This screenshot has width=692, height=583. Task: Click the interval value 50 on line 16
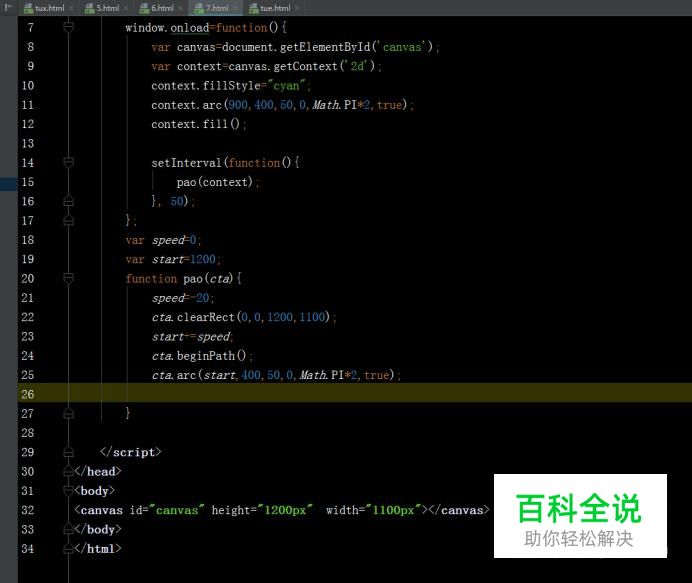point(177,201)
